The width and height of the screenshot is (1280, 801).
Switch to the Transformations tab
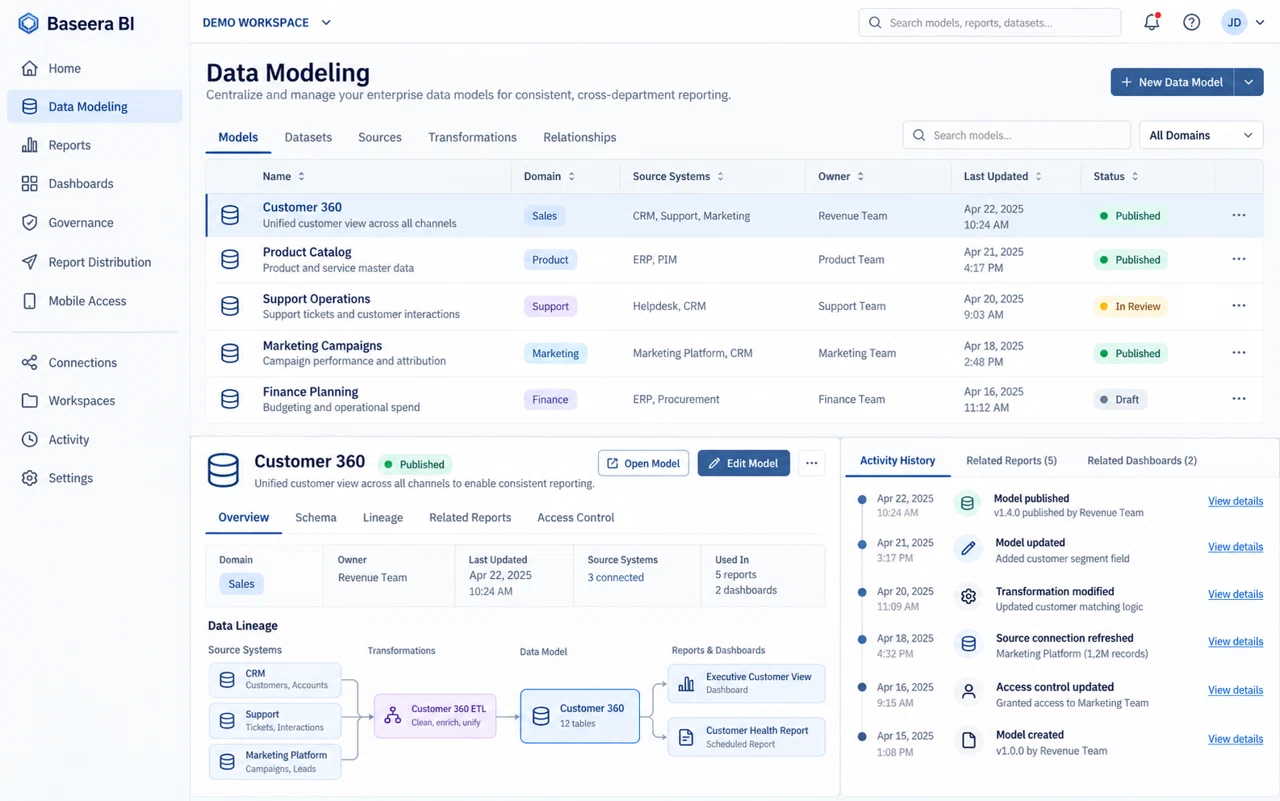click(472, 137)
